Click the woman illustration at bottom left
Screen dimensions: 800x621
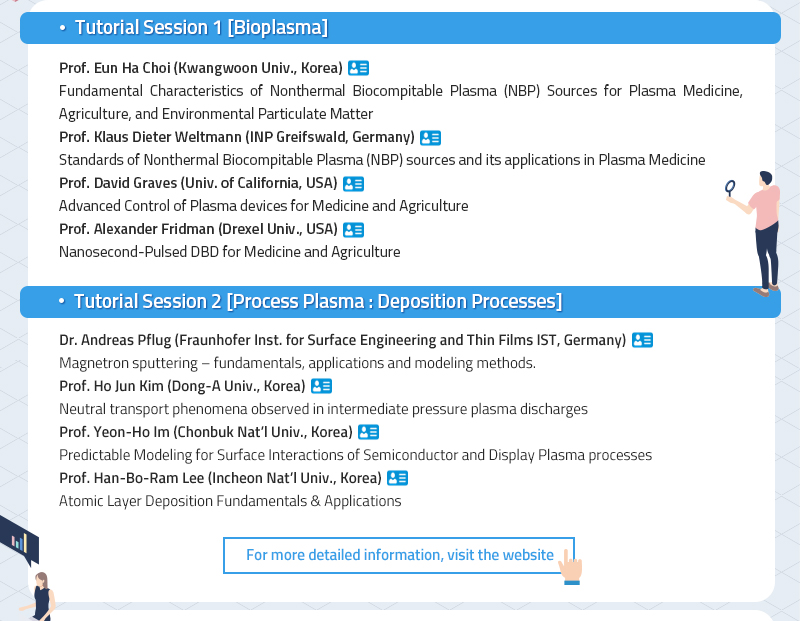[x=38, y=596]
